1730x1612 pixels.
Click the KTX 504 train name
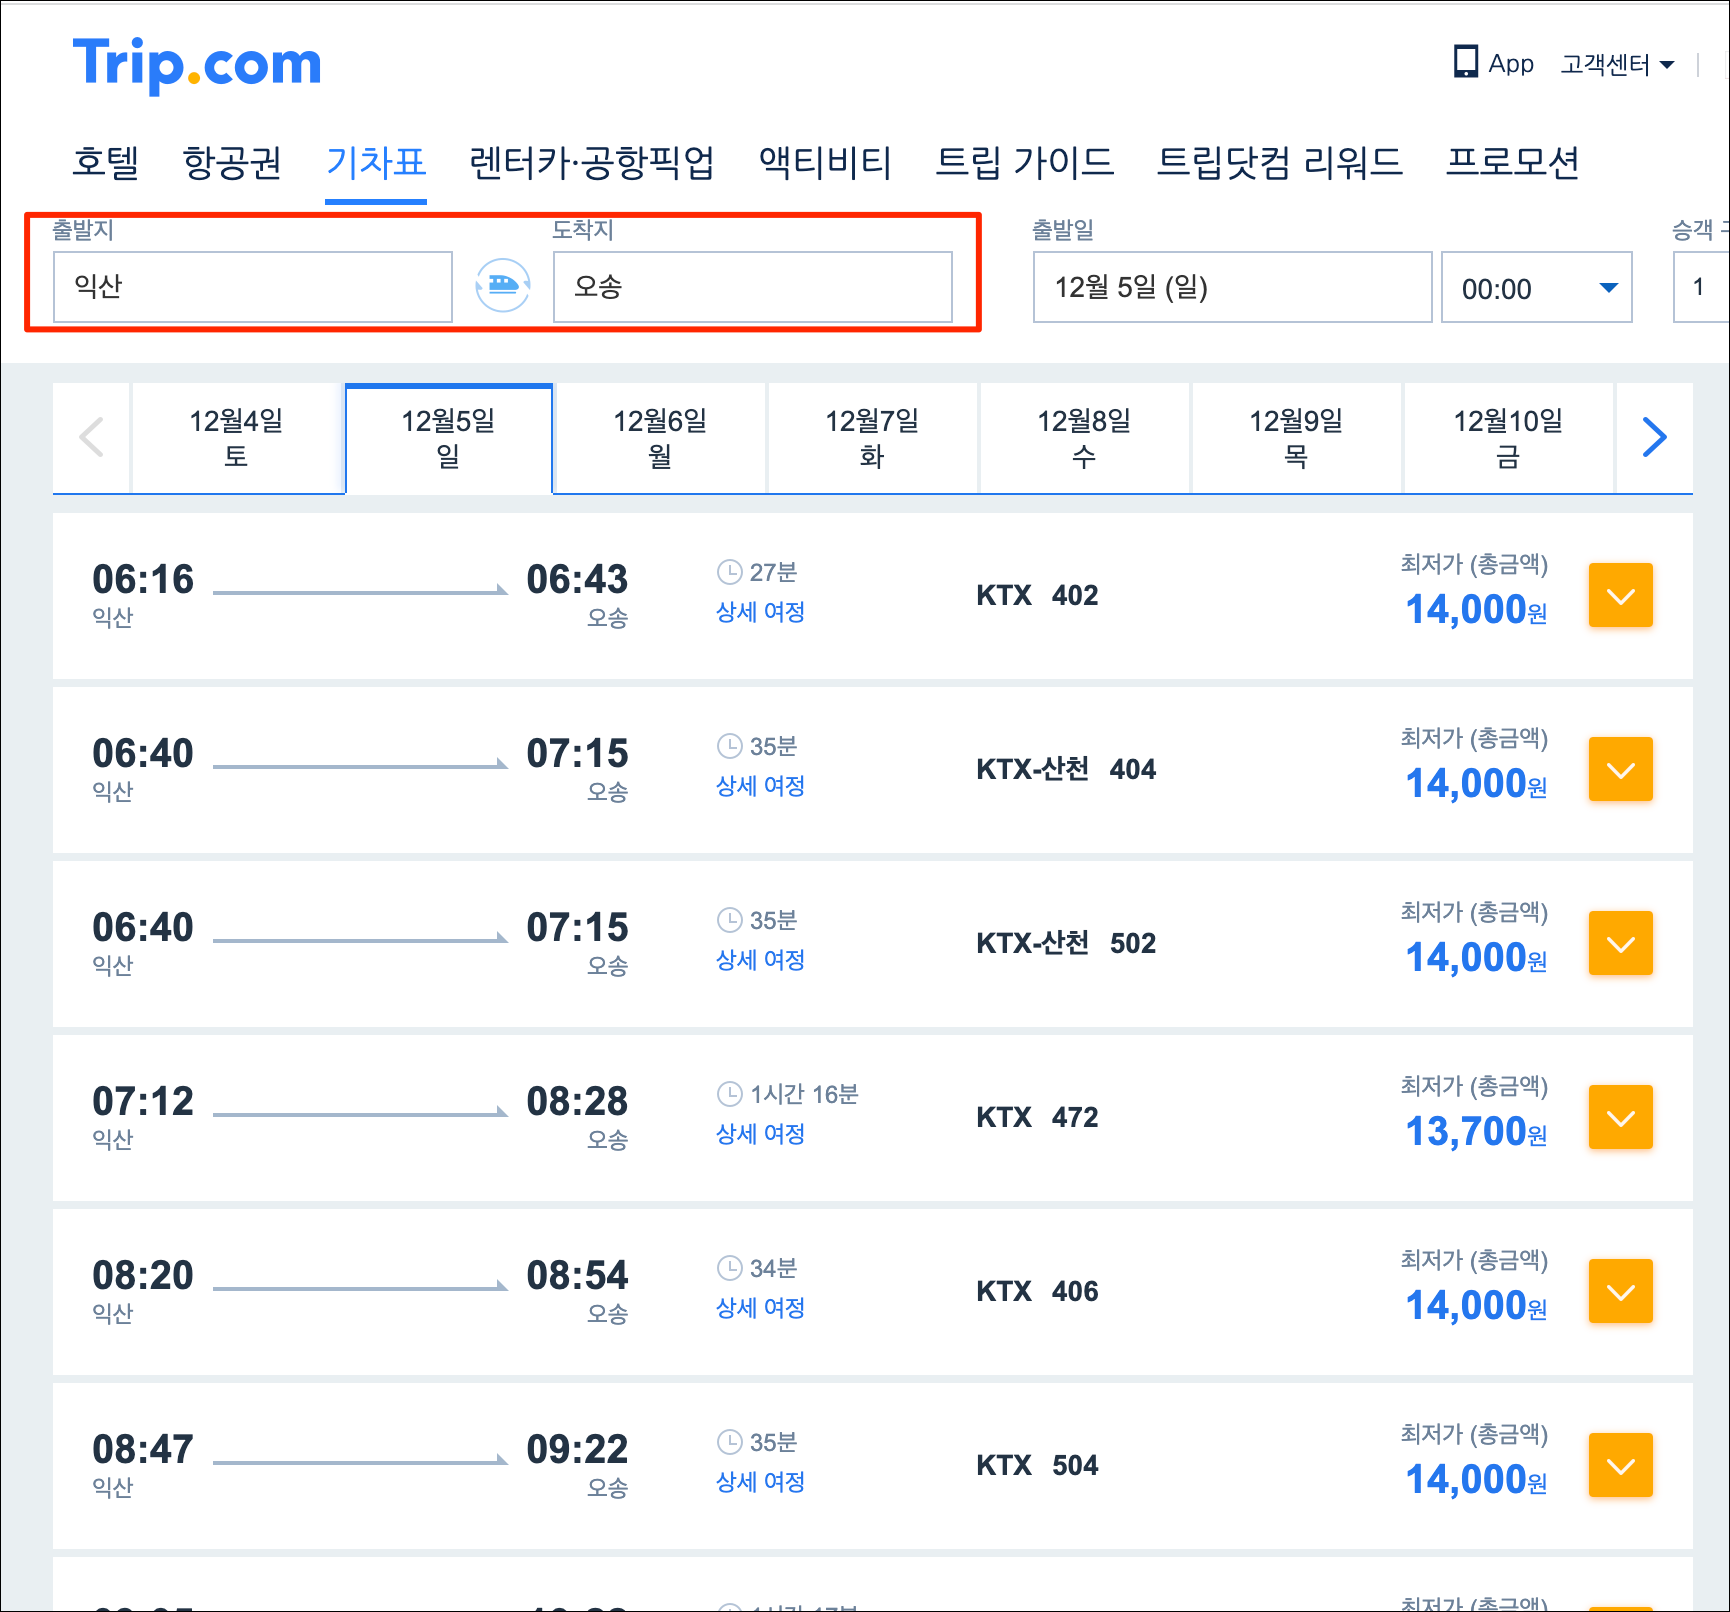pos(1037,1466)
